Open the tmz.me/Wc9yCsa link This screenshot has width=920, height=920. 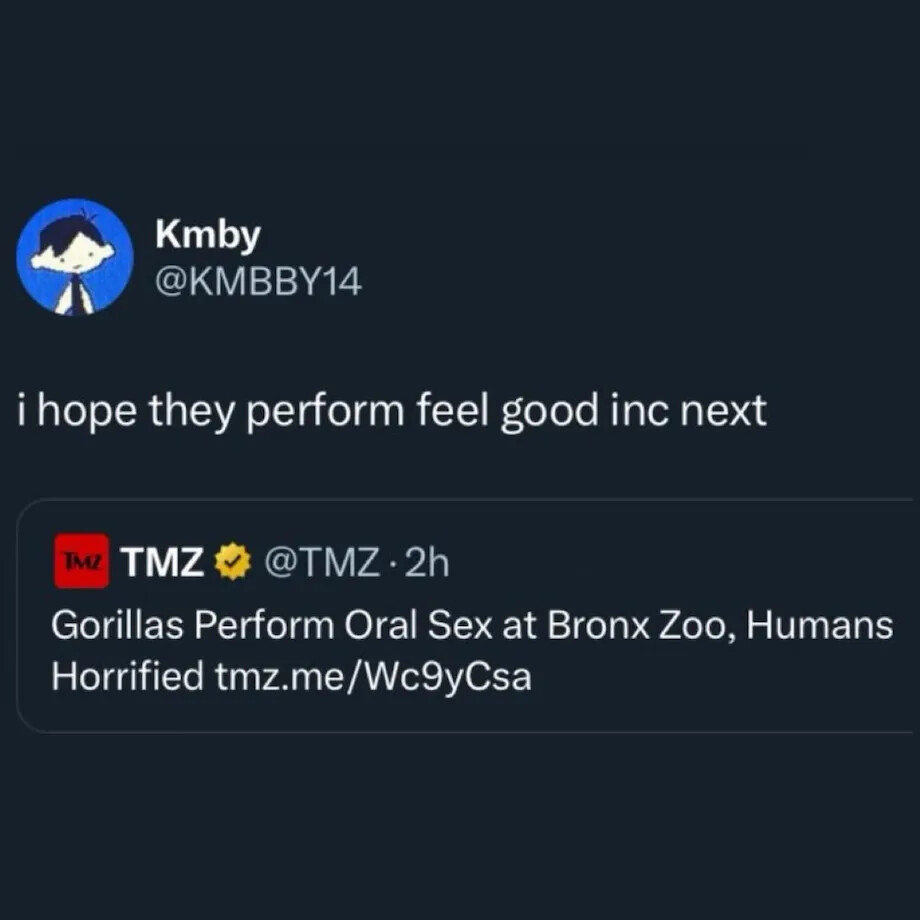coord(373,677)
